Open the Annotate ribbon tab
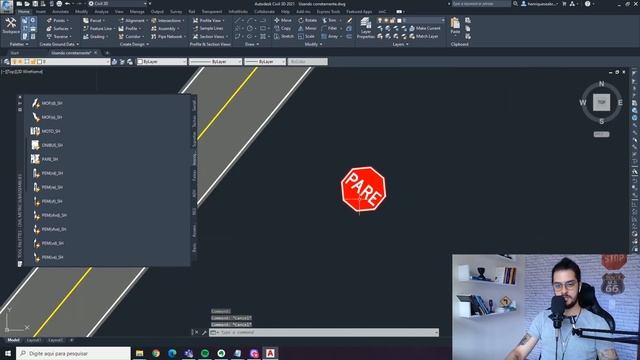Image resolution: width=640 pixels, height=360 pixels. point(60,12)
